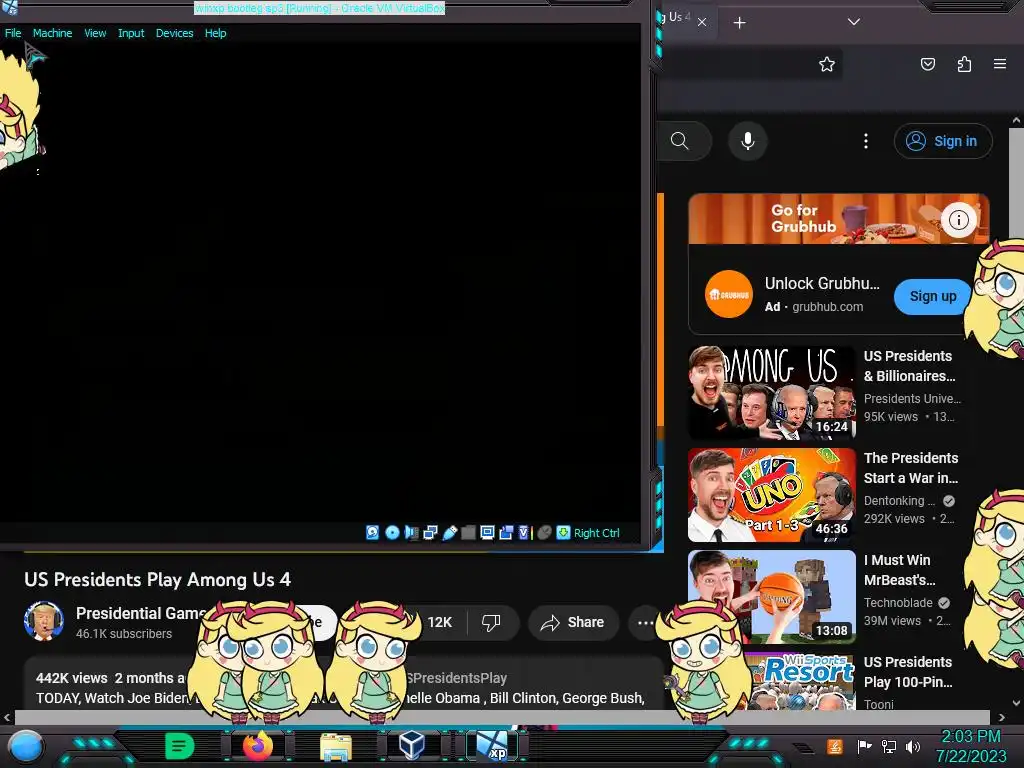Click the optical disc icon in VirtualBox status bar
This screenshot has height=768, width=1024.
click(x=392, y=533)
